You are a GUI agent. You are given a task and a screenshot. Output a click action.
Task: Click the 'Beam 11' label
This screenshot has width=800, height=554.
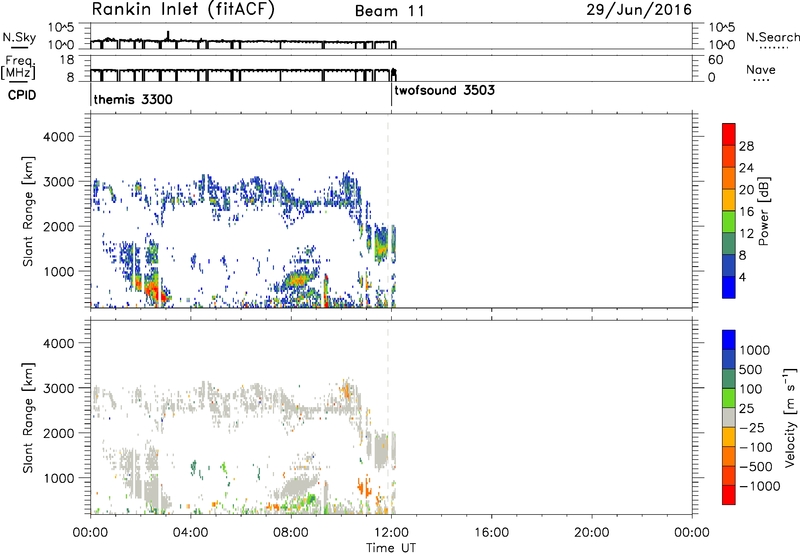click(390, 11)
